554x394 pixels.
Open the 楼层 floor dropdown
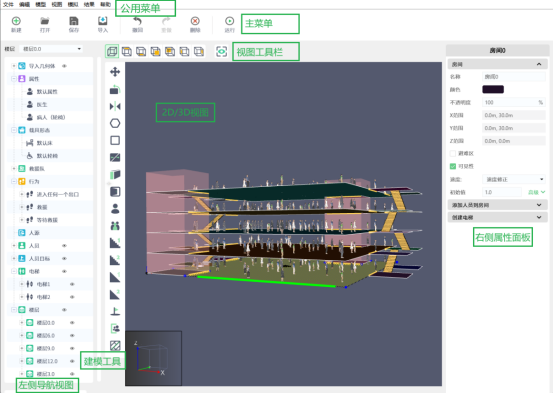click(52, 49)
